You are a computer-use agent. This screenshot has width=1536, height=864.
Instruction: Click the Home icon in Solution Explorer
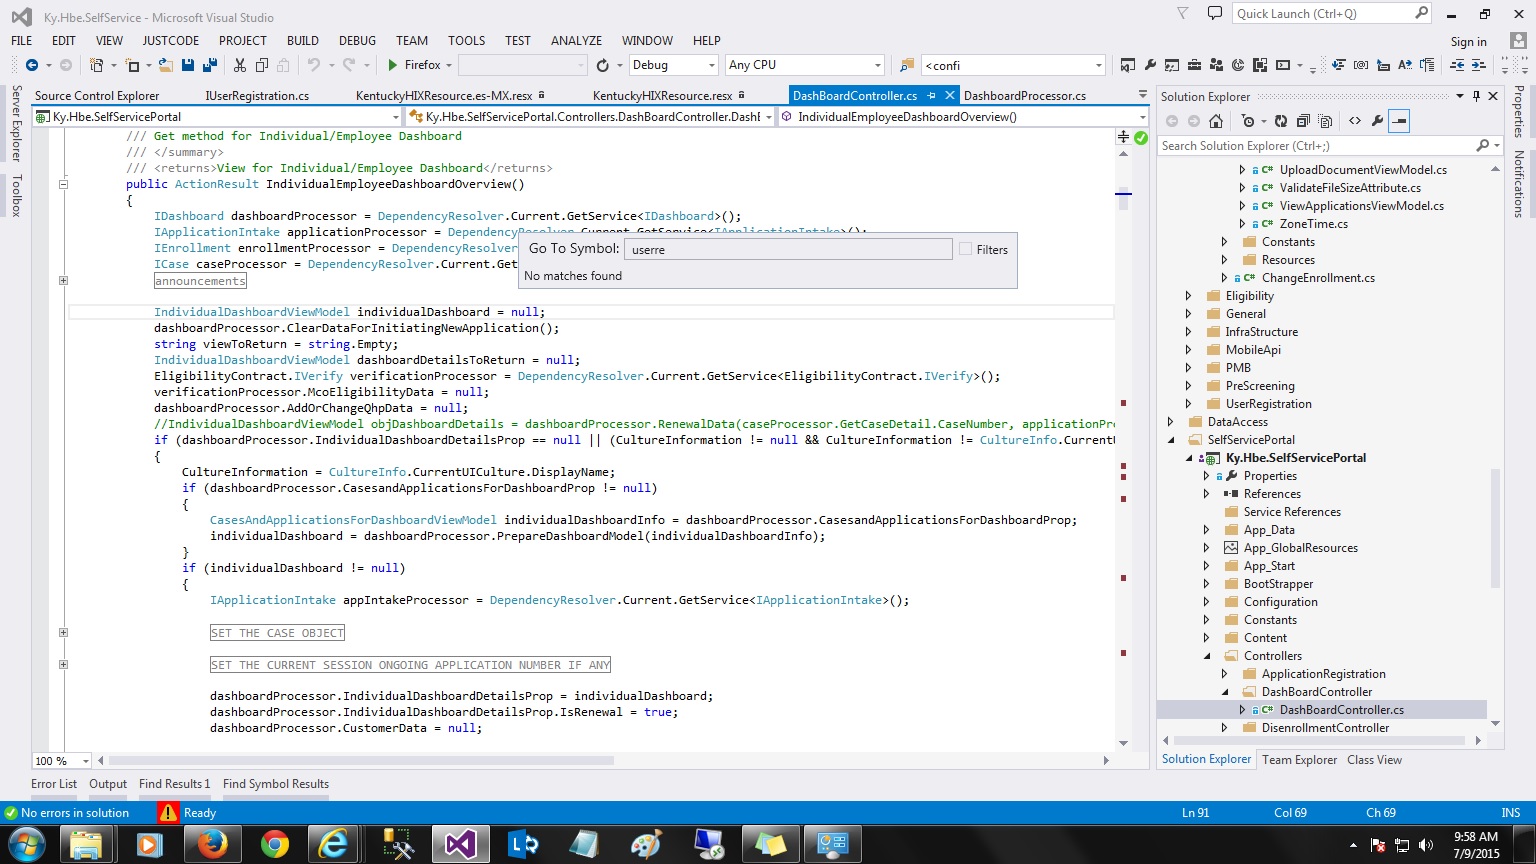[1216, 121]
